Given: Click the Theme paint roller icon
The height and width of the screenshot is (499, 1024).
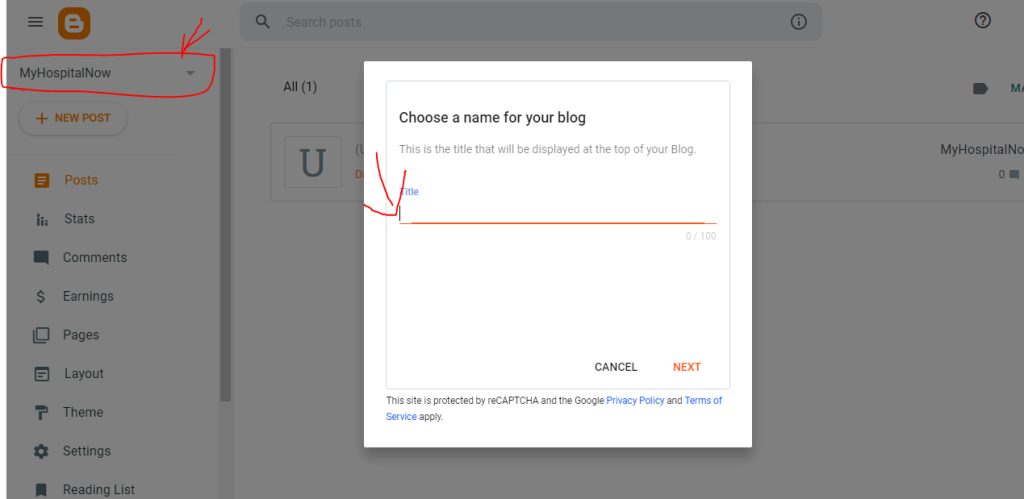Looking at the screenshot, I should [41, 413].
